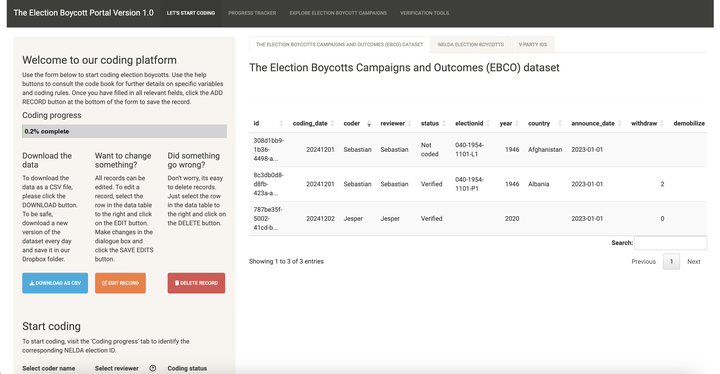This screenshot has width=720, height=374.
Task: Open Explore Election Boycott Campaigns tab
Action: pos(338,13)
